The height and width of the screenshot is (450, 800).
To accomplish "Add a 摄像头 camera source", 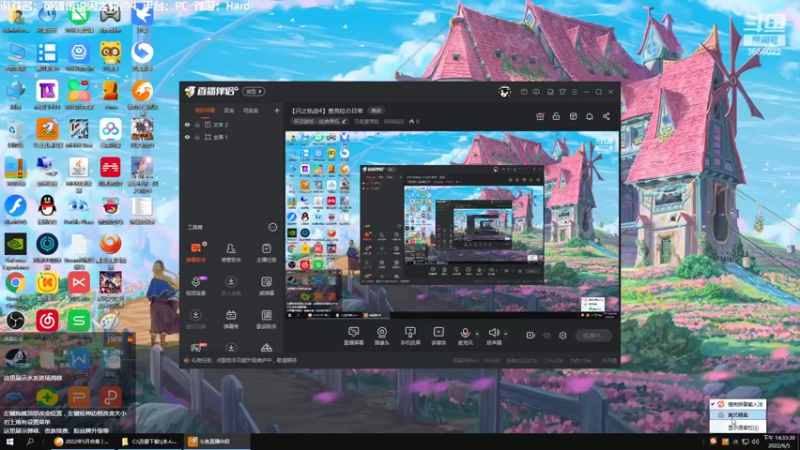I will point(382,336).
